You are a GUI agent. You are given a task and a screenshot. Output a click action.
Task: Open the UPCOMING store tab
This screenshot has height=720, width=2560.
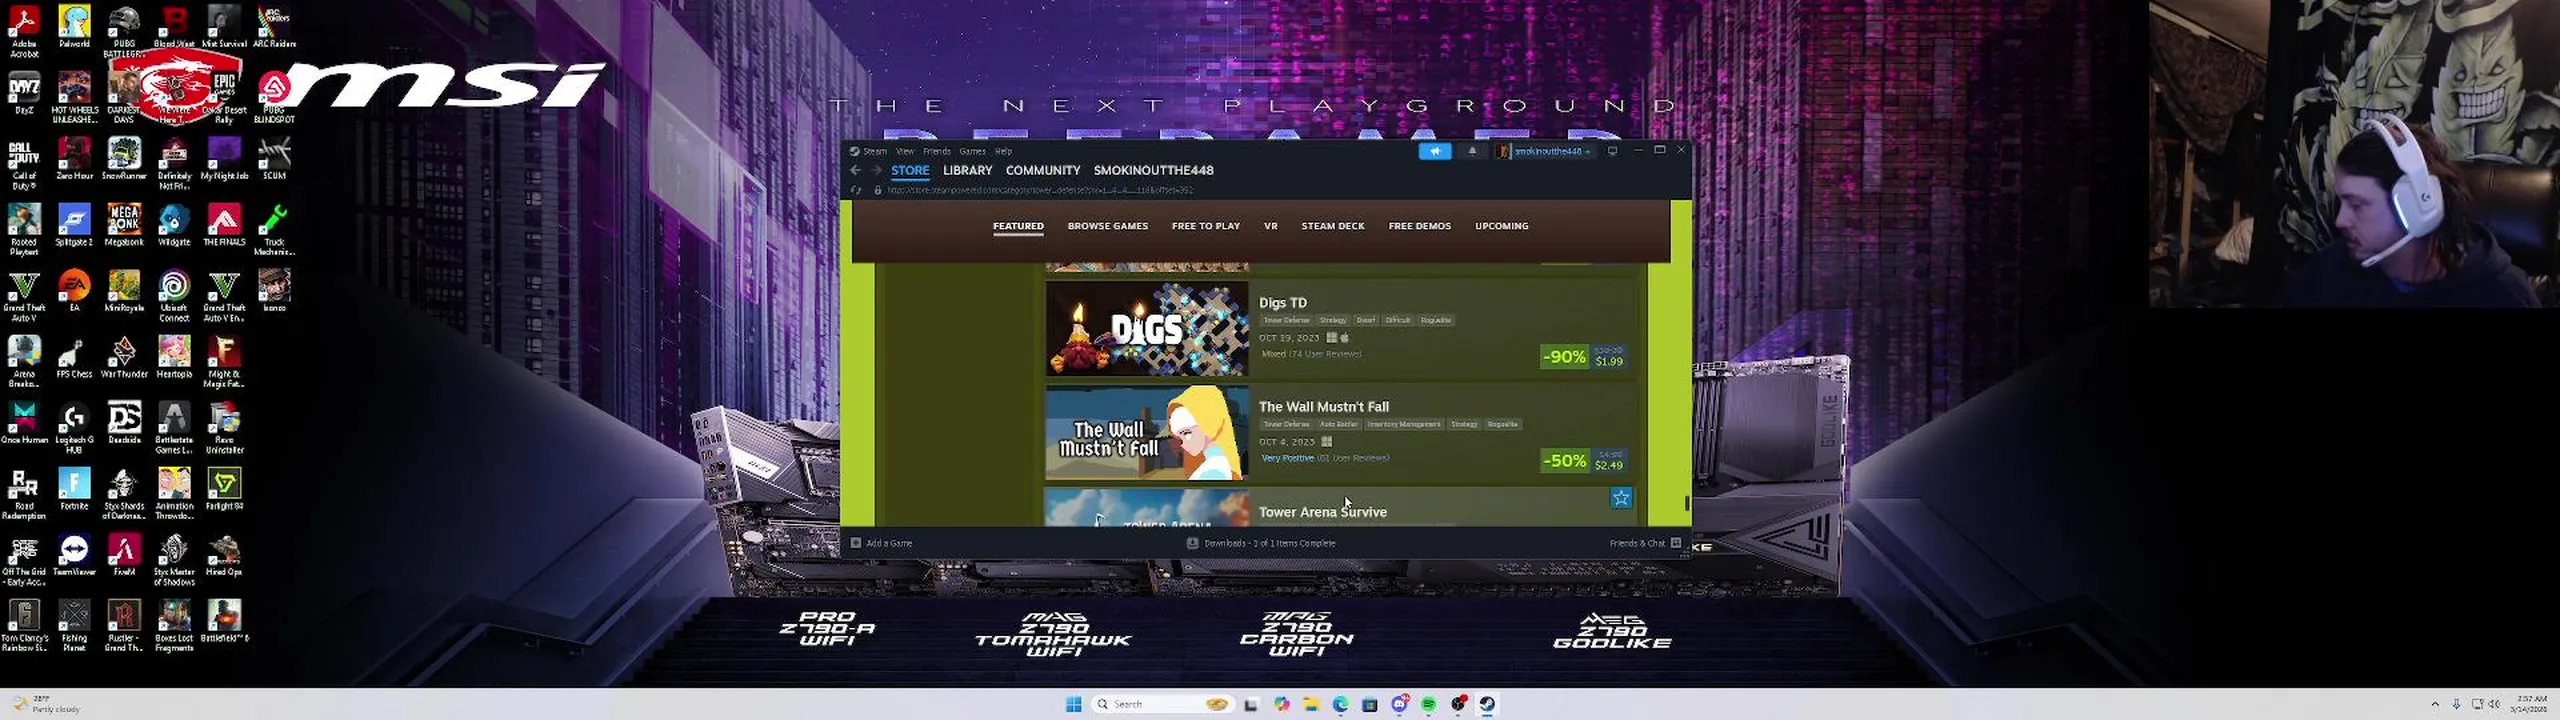point(1501,226)
